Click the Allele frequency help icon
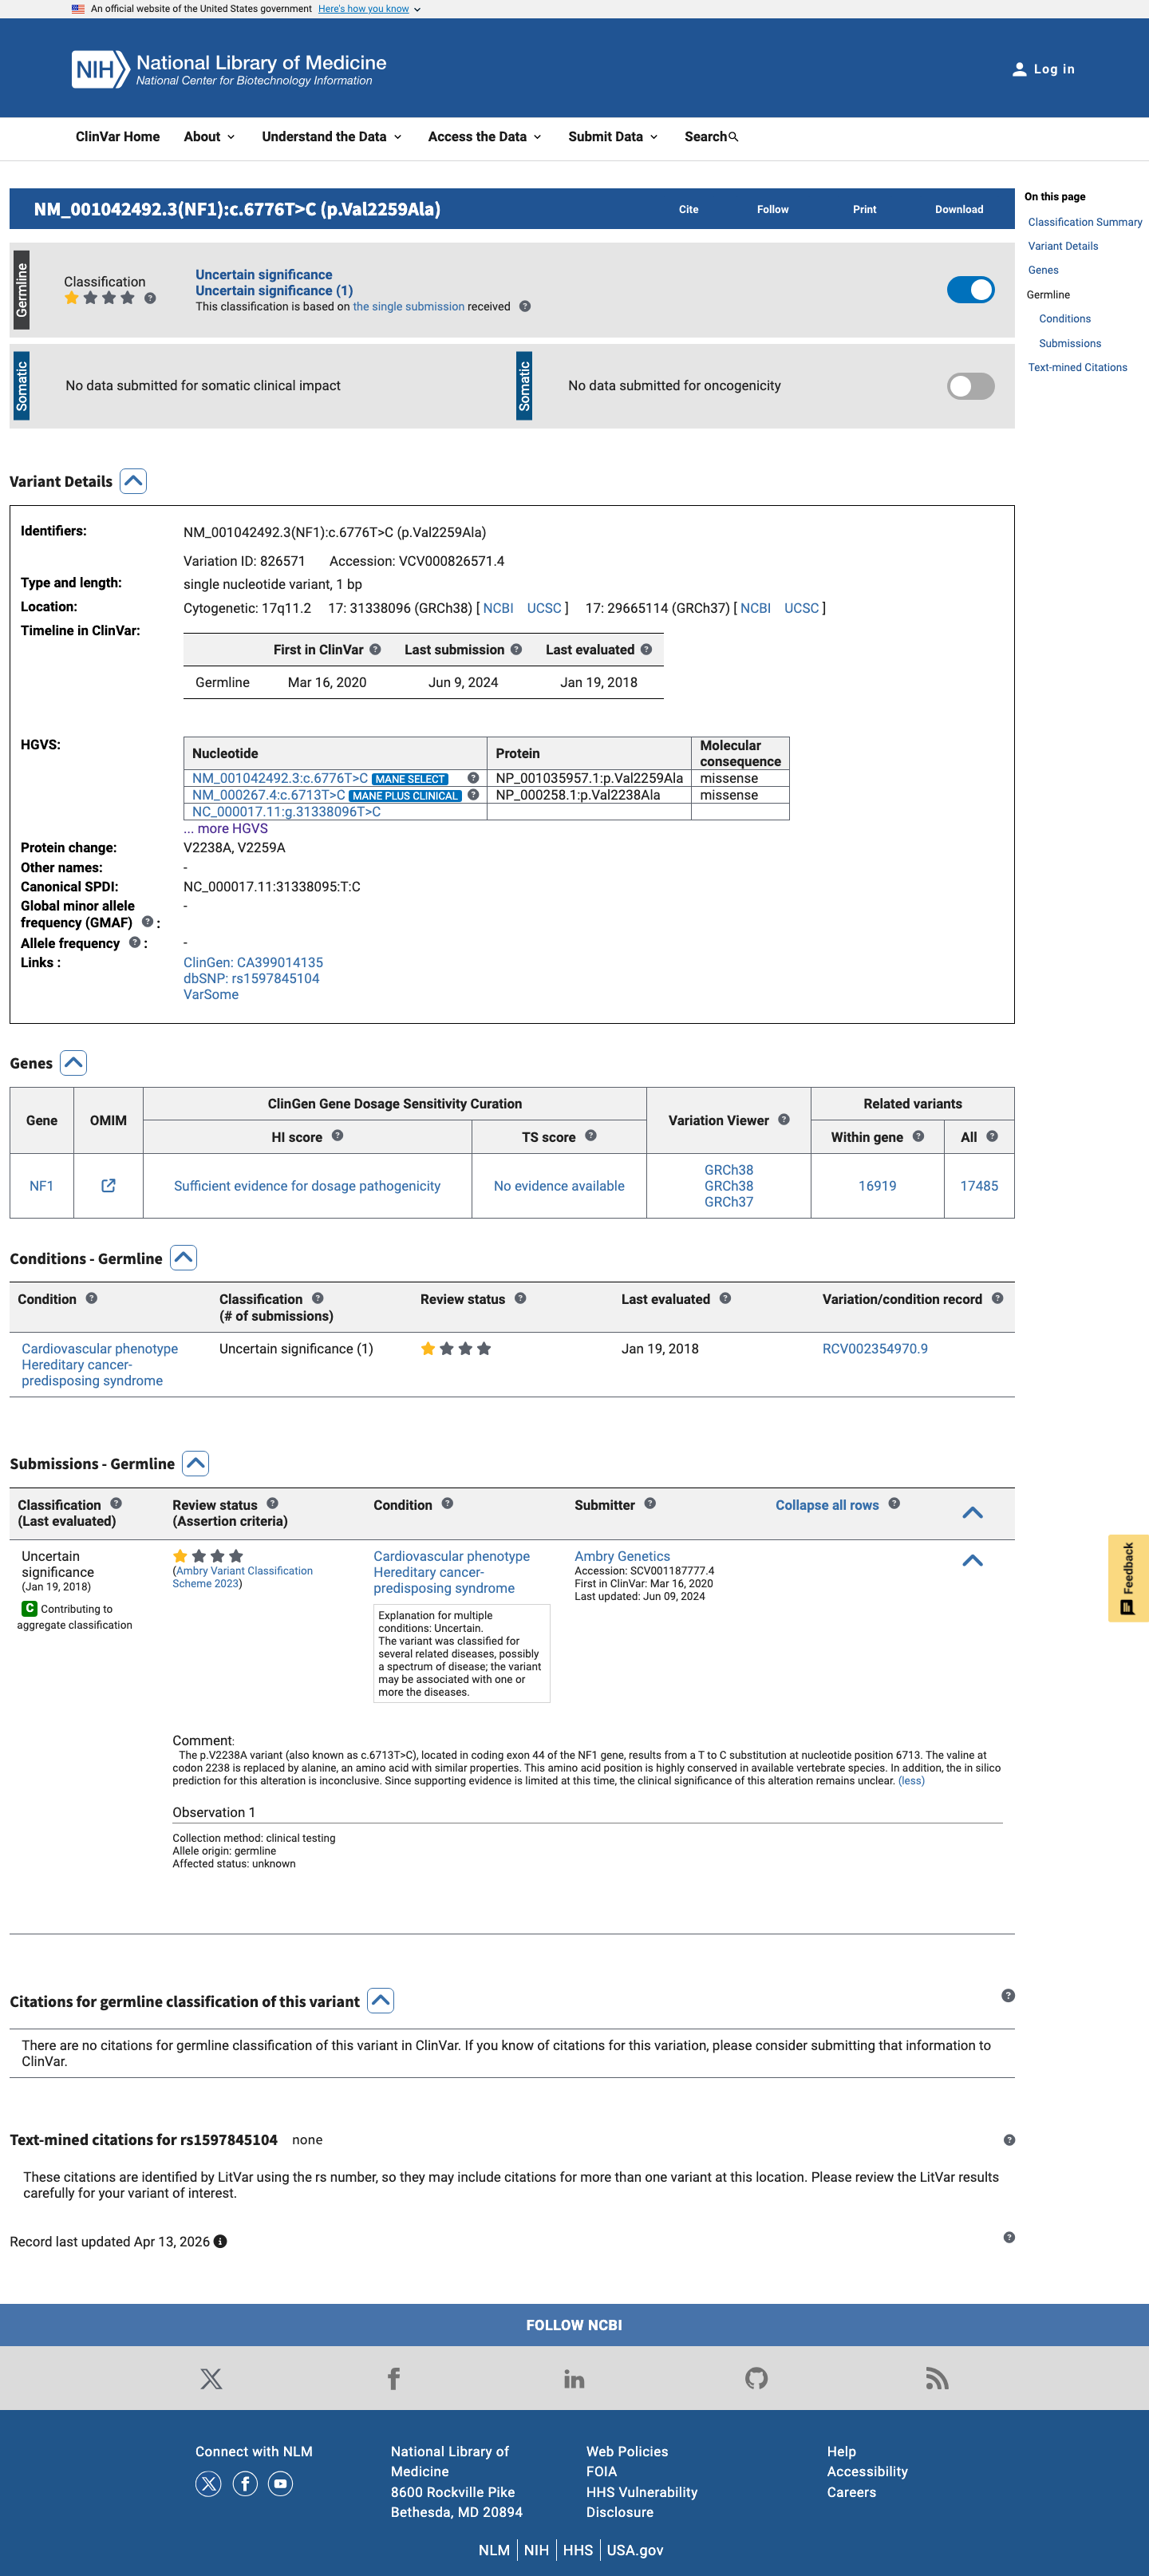This screenshot has width=1149, height=2576. click(135, 943)
